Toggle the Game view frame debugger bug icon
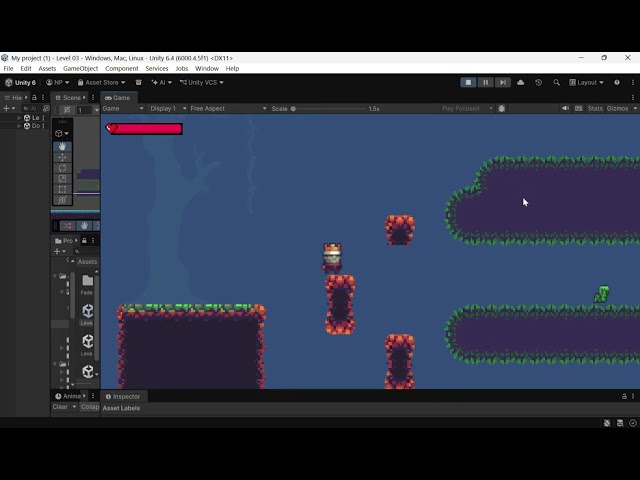Viewport: 640px width, 480px height. (x=502, y=109)
